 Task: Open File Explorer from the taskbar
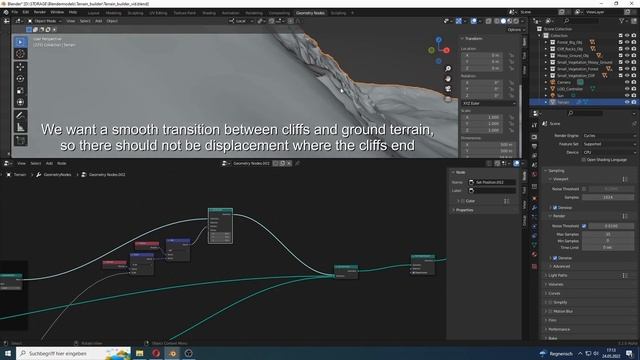140,353
